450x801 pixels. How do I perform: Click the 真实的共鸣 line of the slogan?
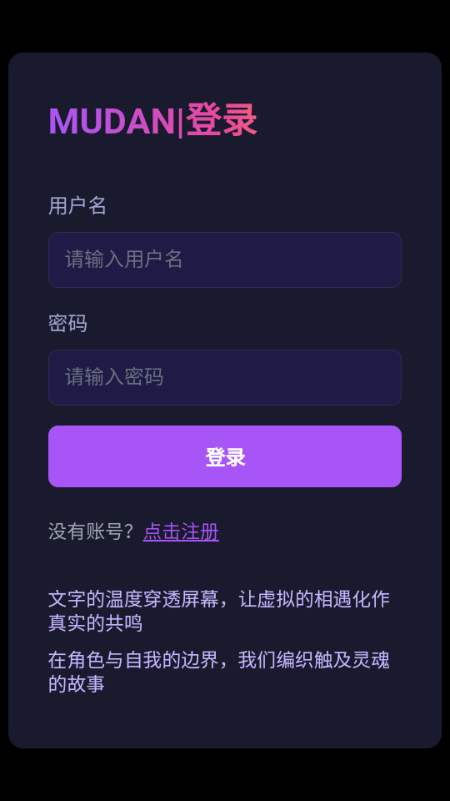96,623
